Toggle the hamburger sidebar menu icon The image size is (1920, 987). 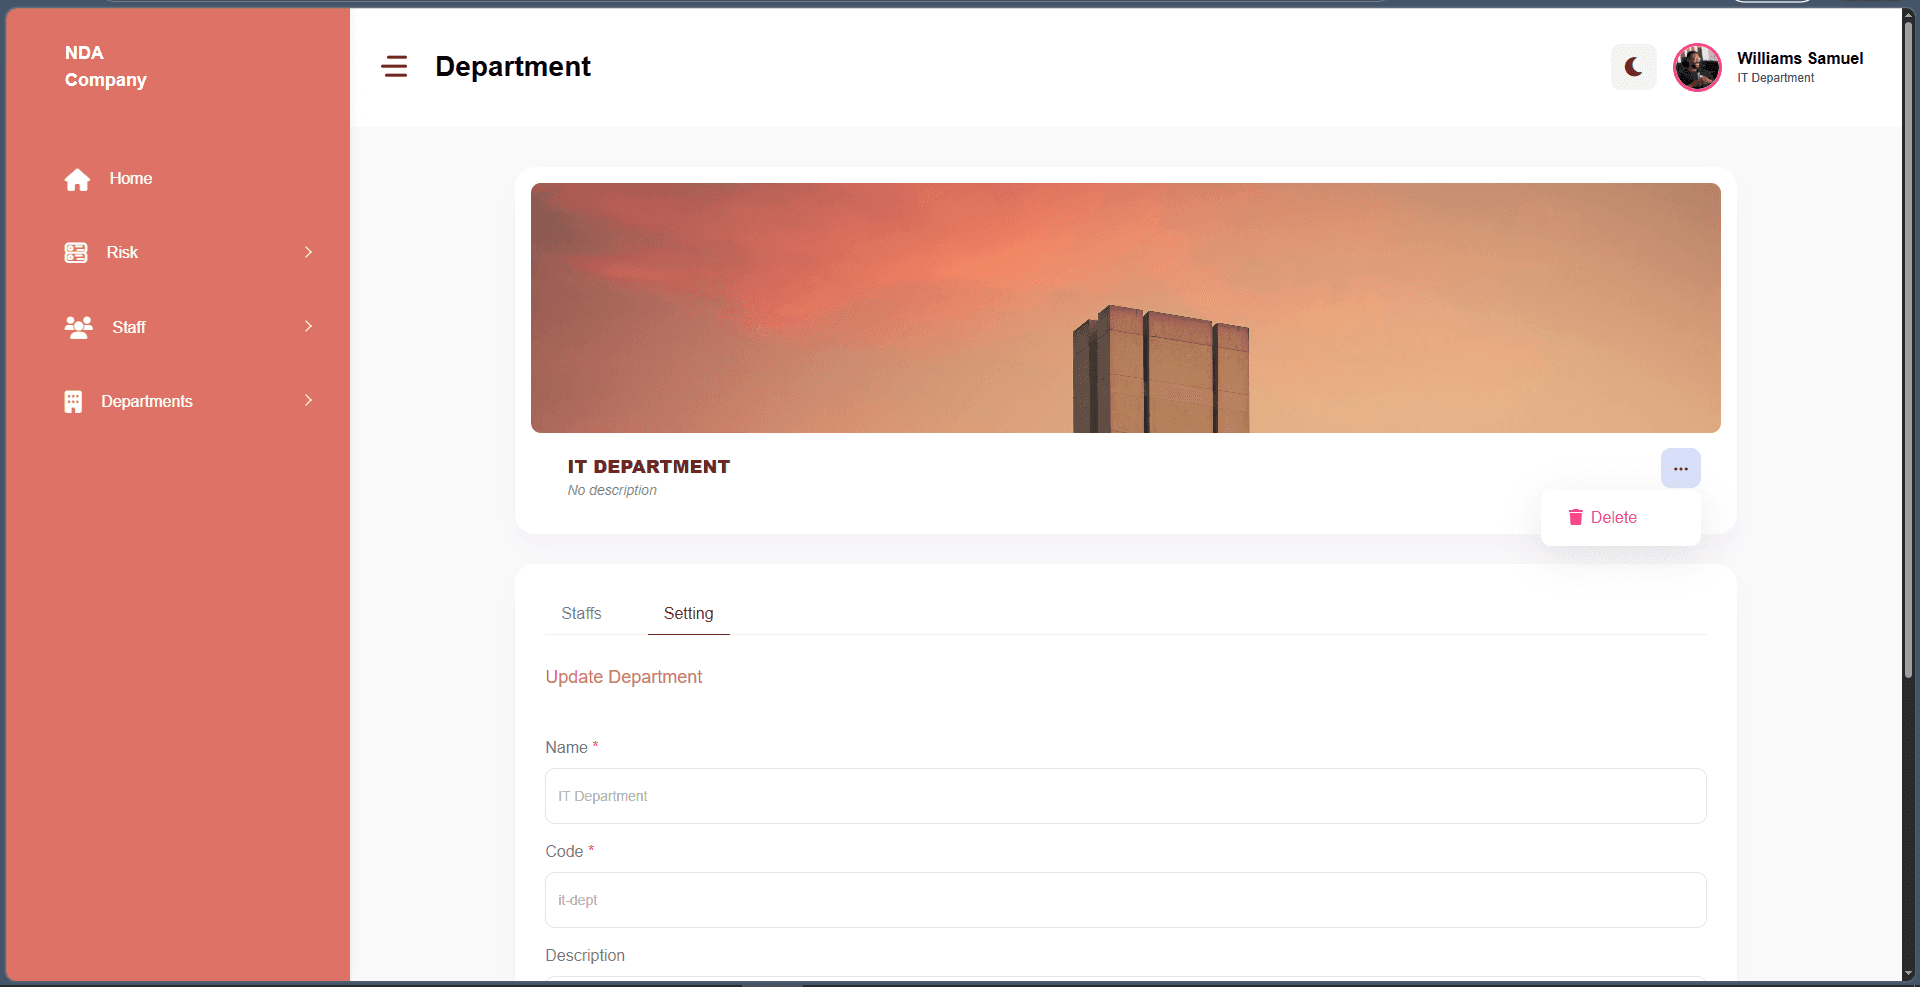tap(394, 67)
